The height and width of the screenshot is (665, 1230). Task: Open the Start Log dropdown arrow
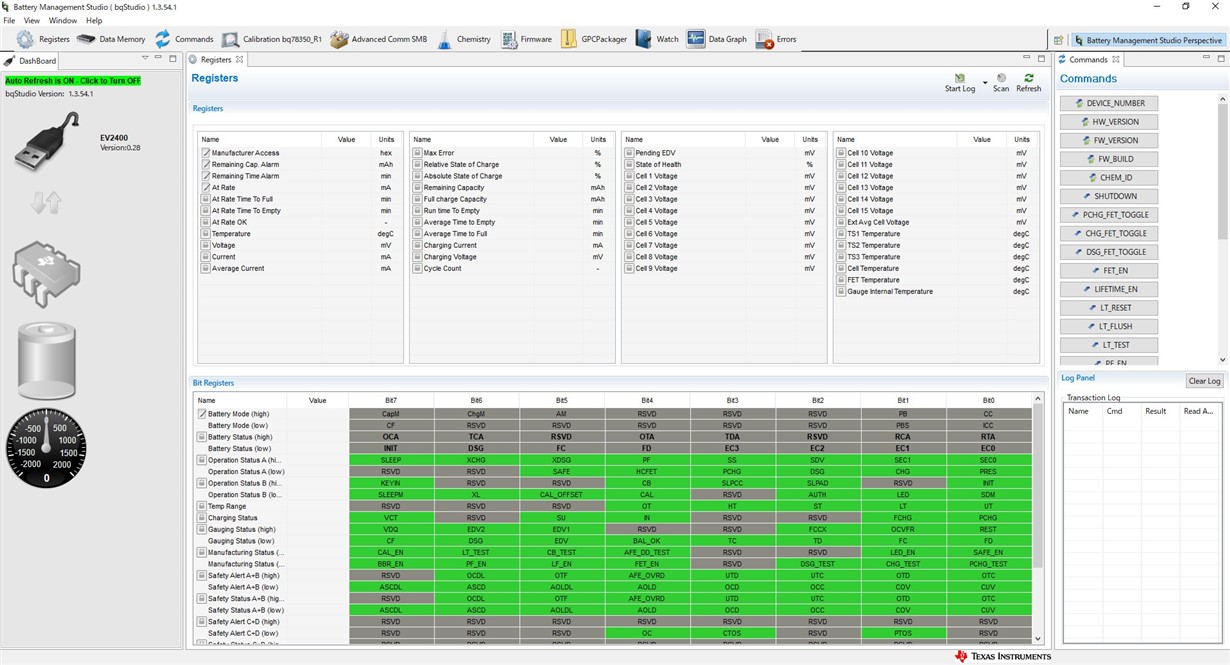985,82
